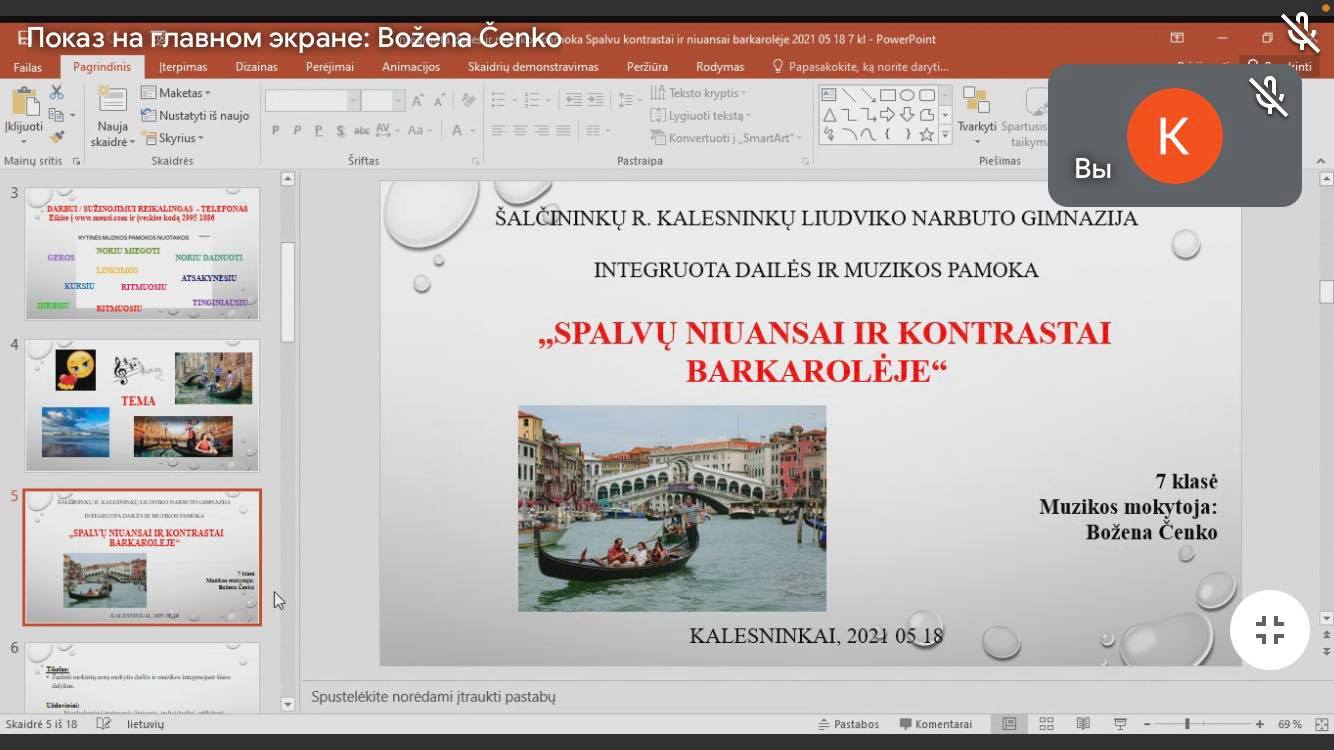This screenshot has height=750, width=1334.
Task: Select the text box shape icon
Action: pos(829,95)
